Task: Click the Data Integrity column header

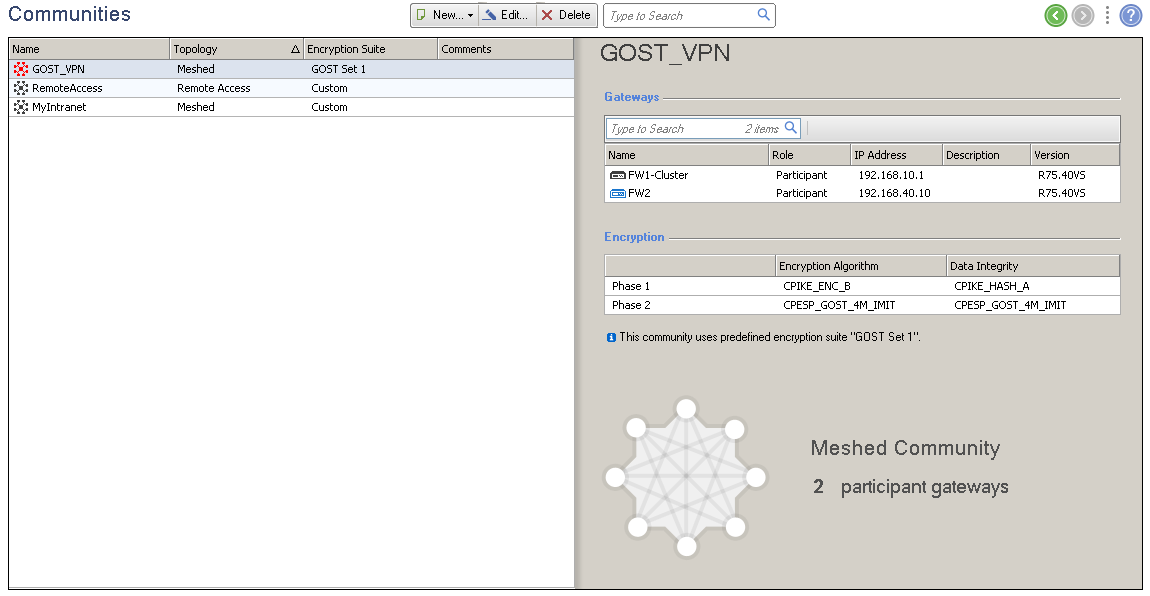Action: click(x=1033, y=266)
